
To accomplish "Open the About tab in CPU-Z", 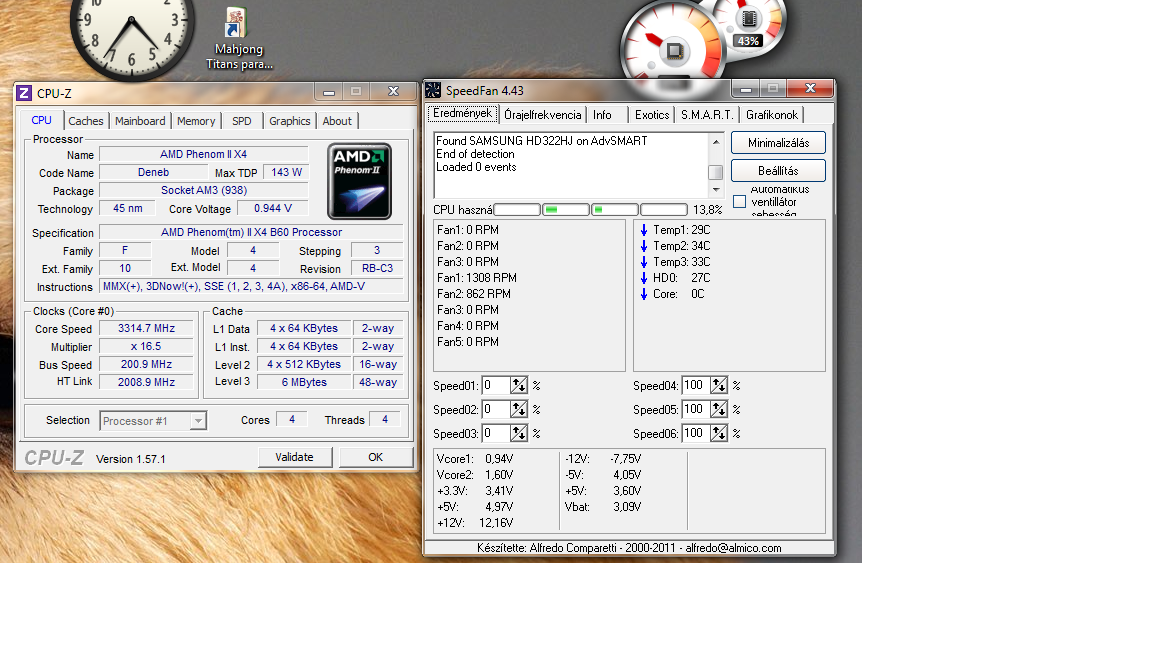I will (337, 121).
